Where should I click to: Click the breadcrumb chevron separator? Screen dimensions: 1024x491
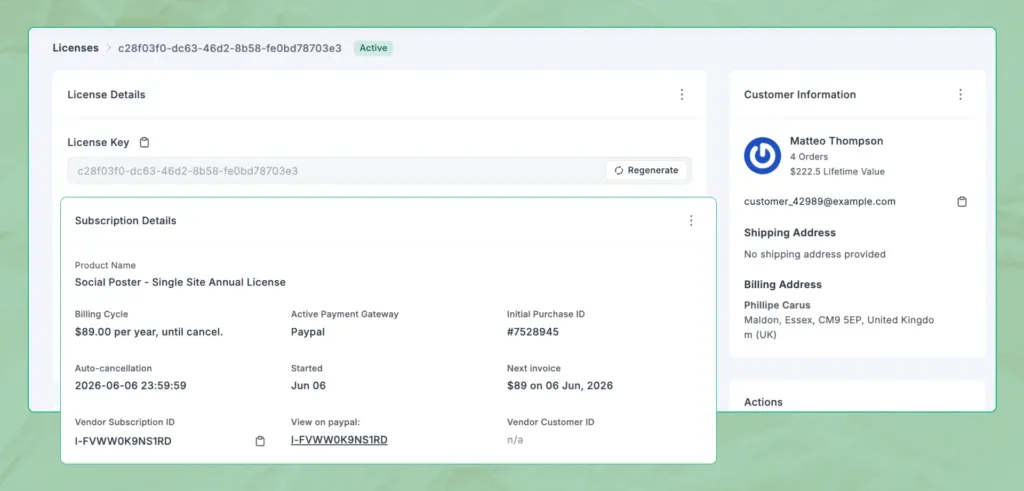[x=109, y=48]
